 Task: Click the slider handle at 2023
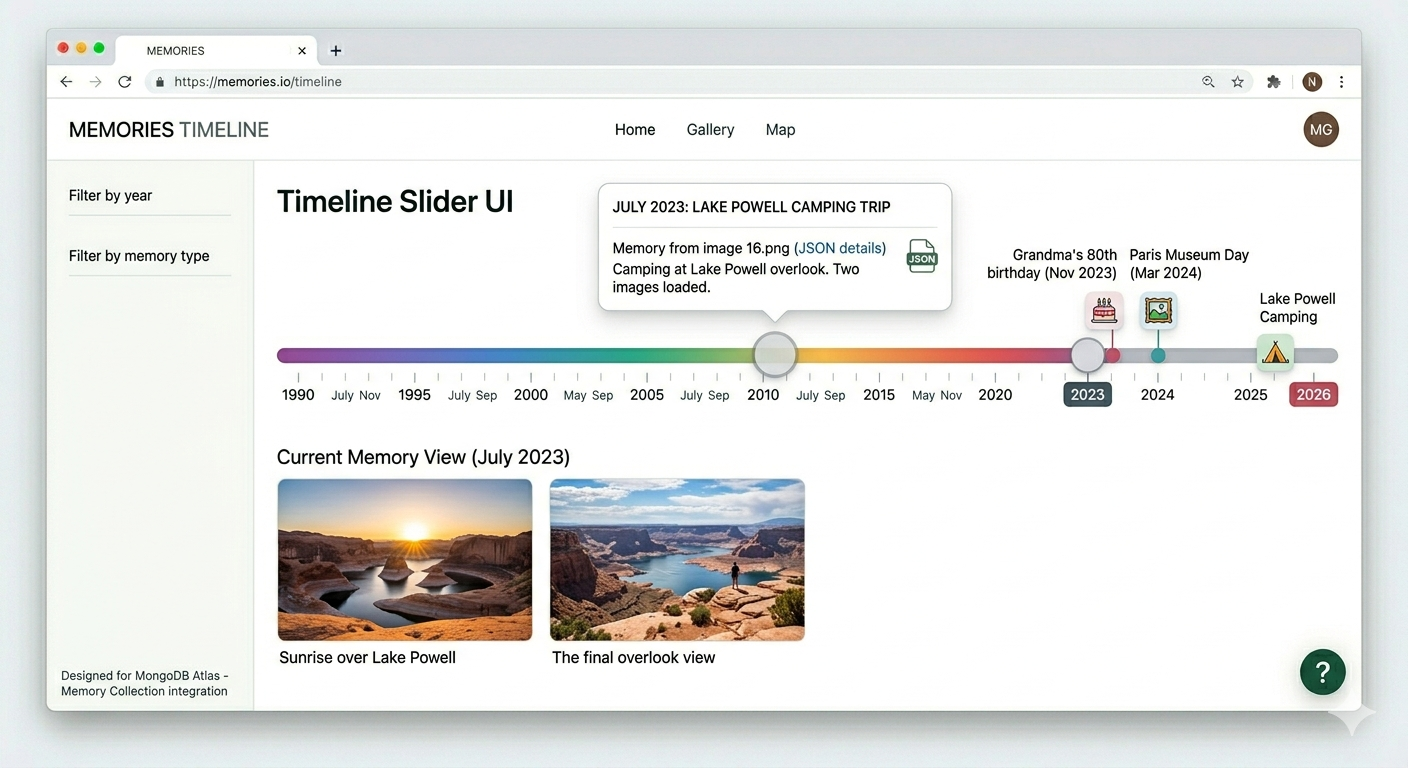1088,354
